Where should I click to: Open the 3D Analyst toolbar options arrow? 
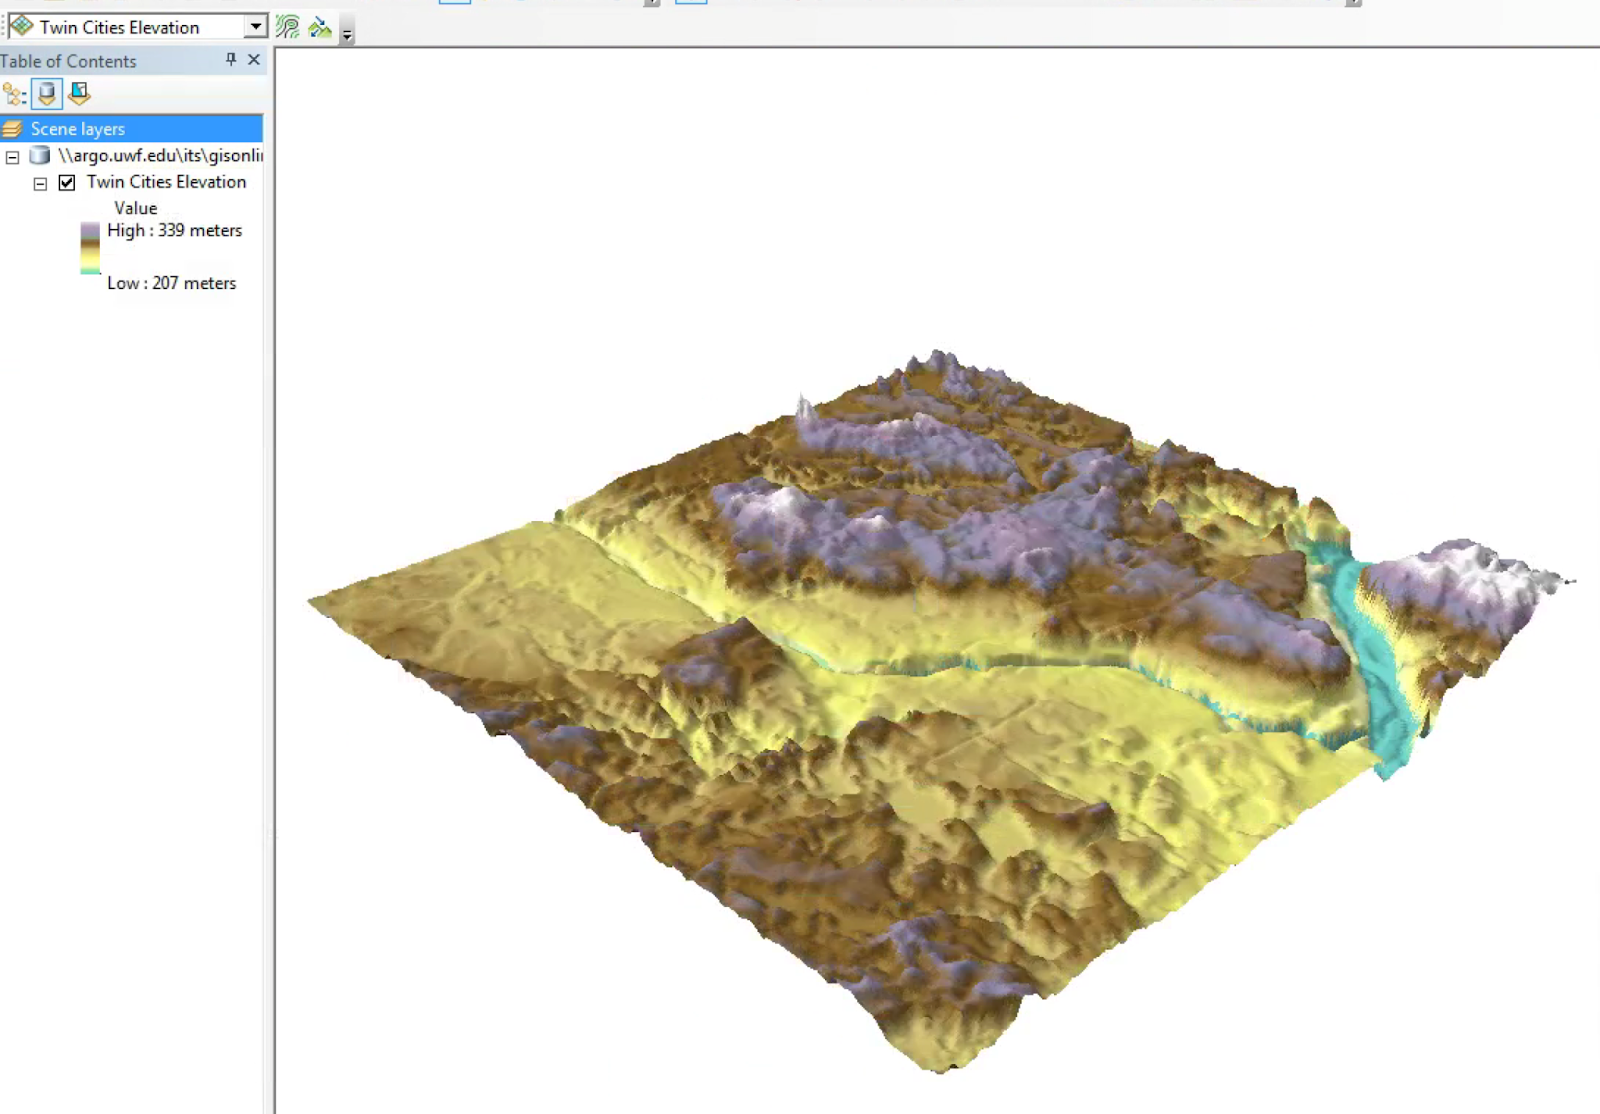coord(346,34)
